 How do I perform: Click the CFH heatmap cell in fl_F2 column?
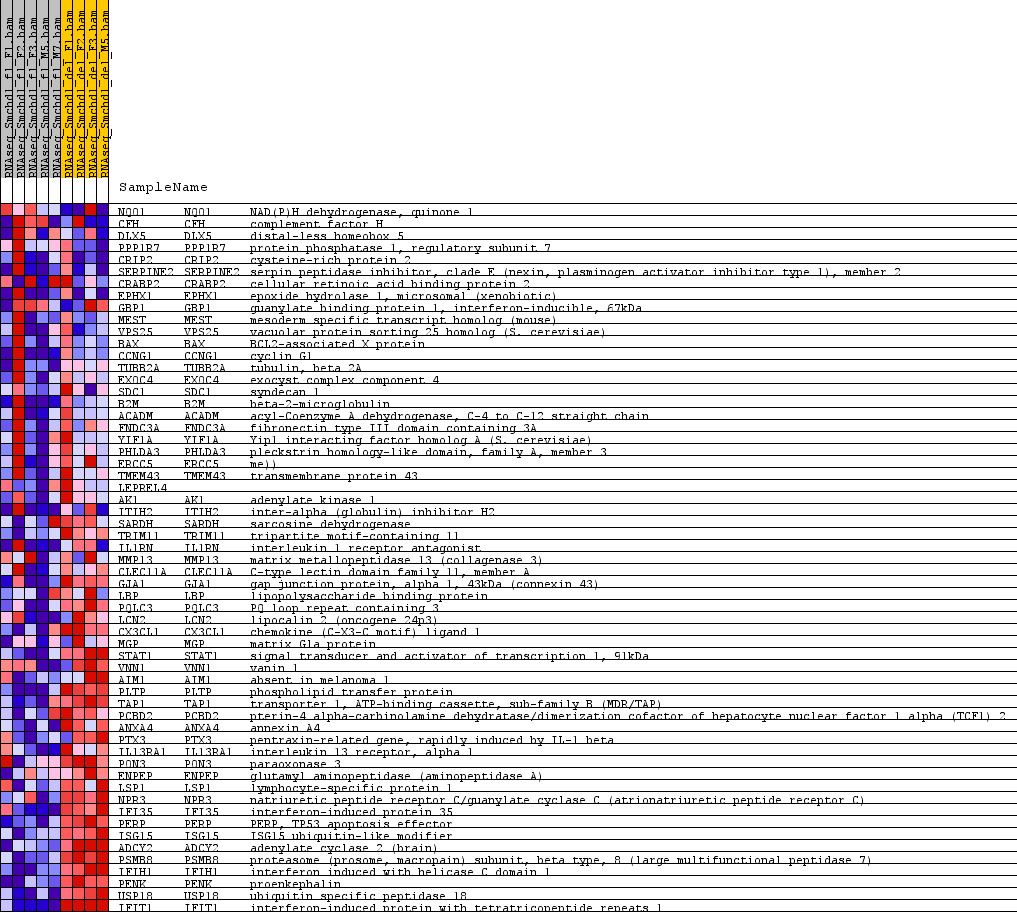pos(19,223)
